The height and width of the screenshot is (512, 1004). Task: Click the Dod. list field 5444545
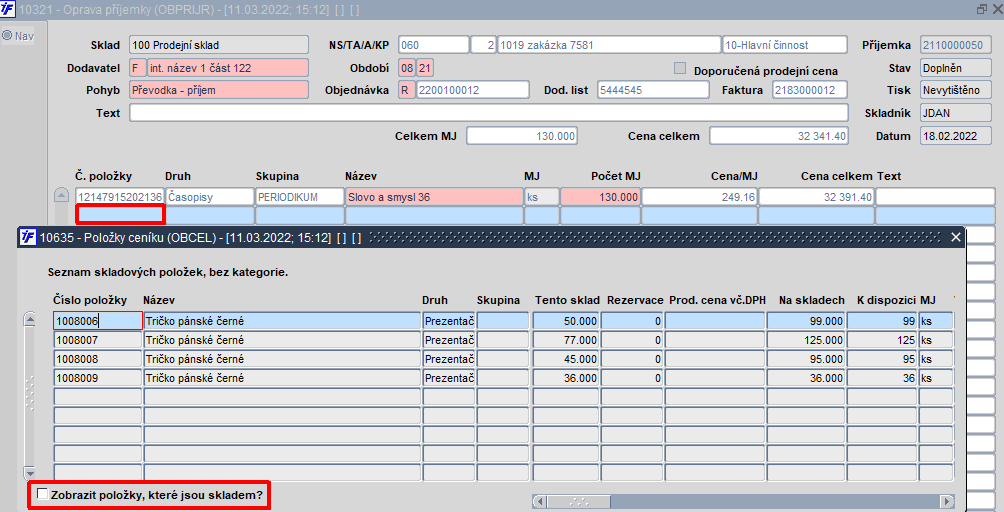[x=653, y=90]
